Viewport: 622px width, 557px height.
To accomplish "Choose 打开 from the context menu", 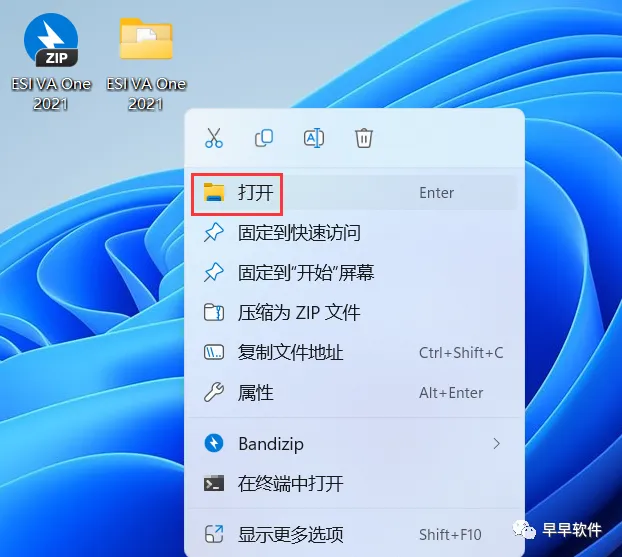I will 354,193.
